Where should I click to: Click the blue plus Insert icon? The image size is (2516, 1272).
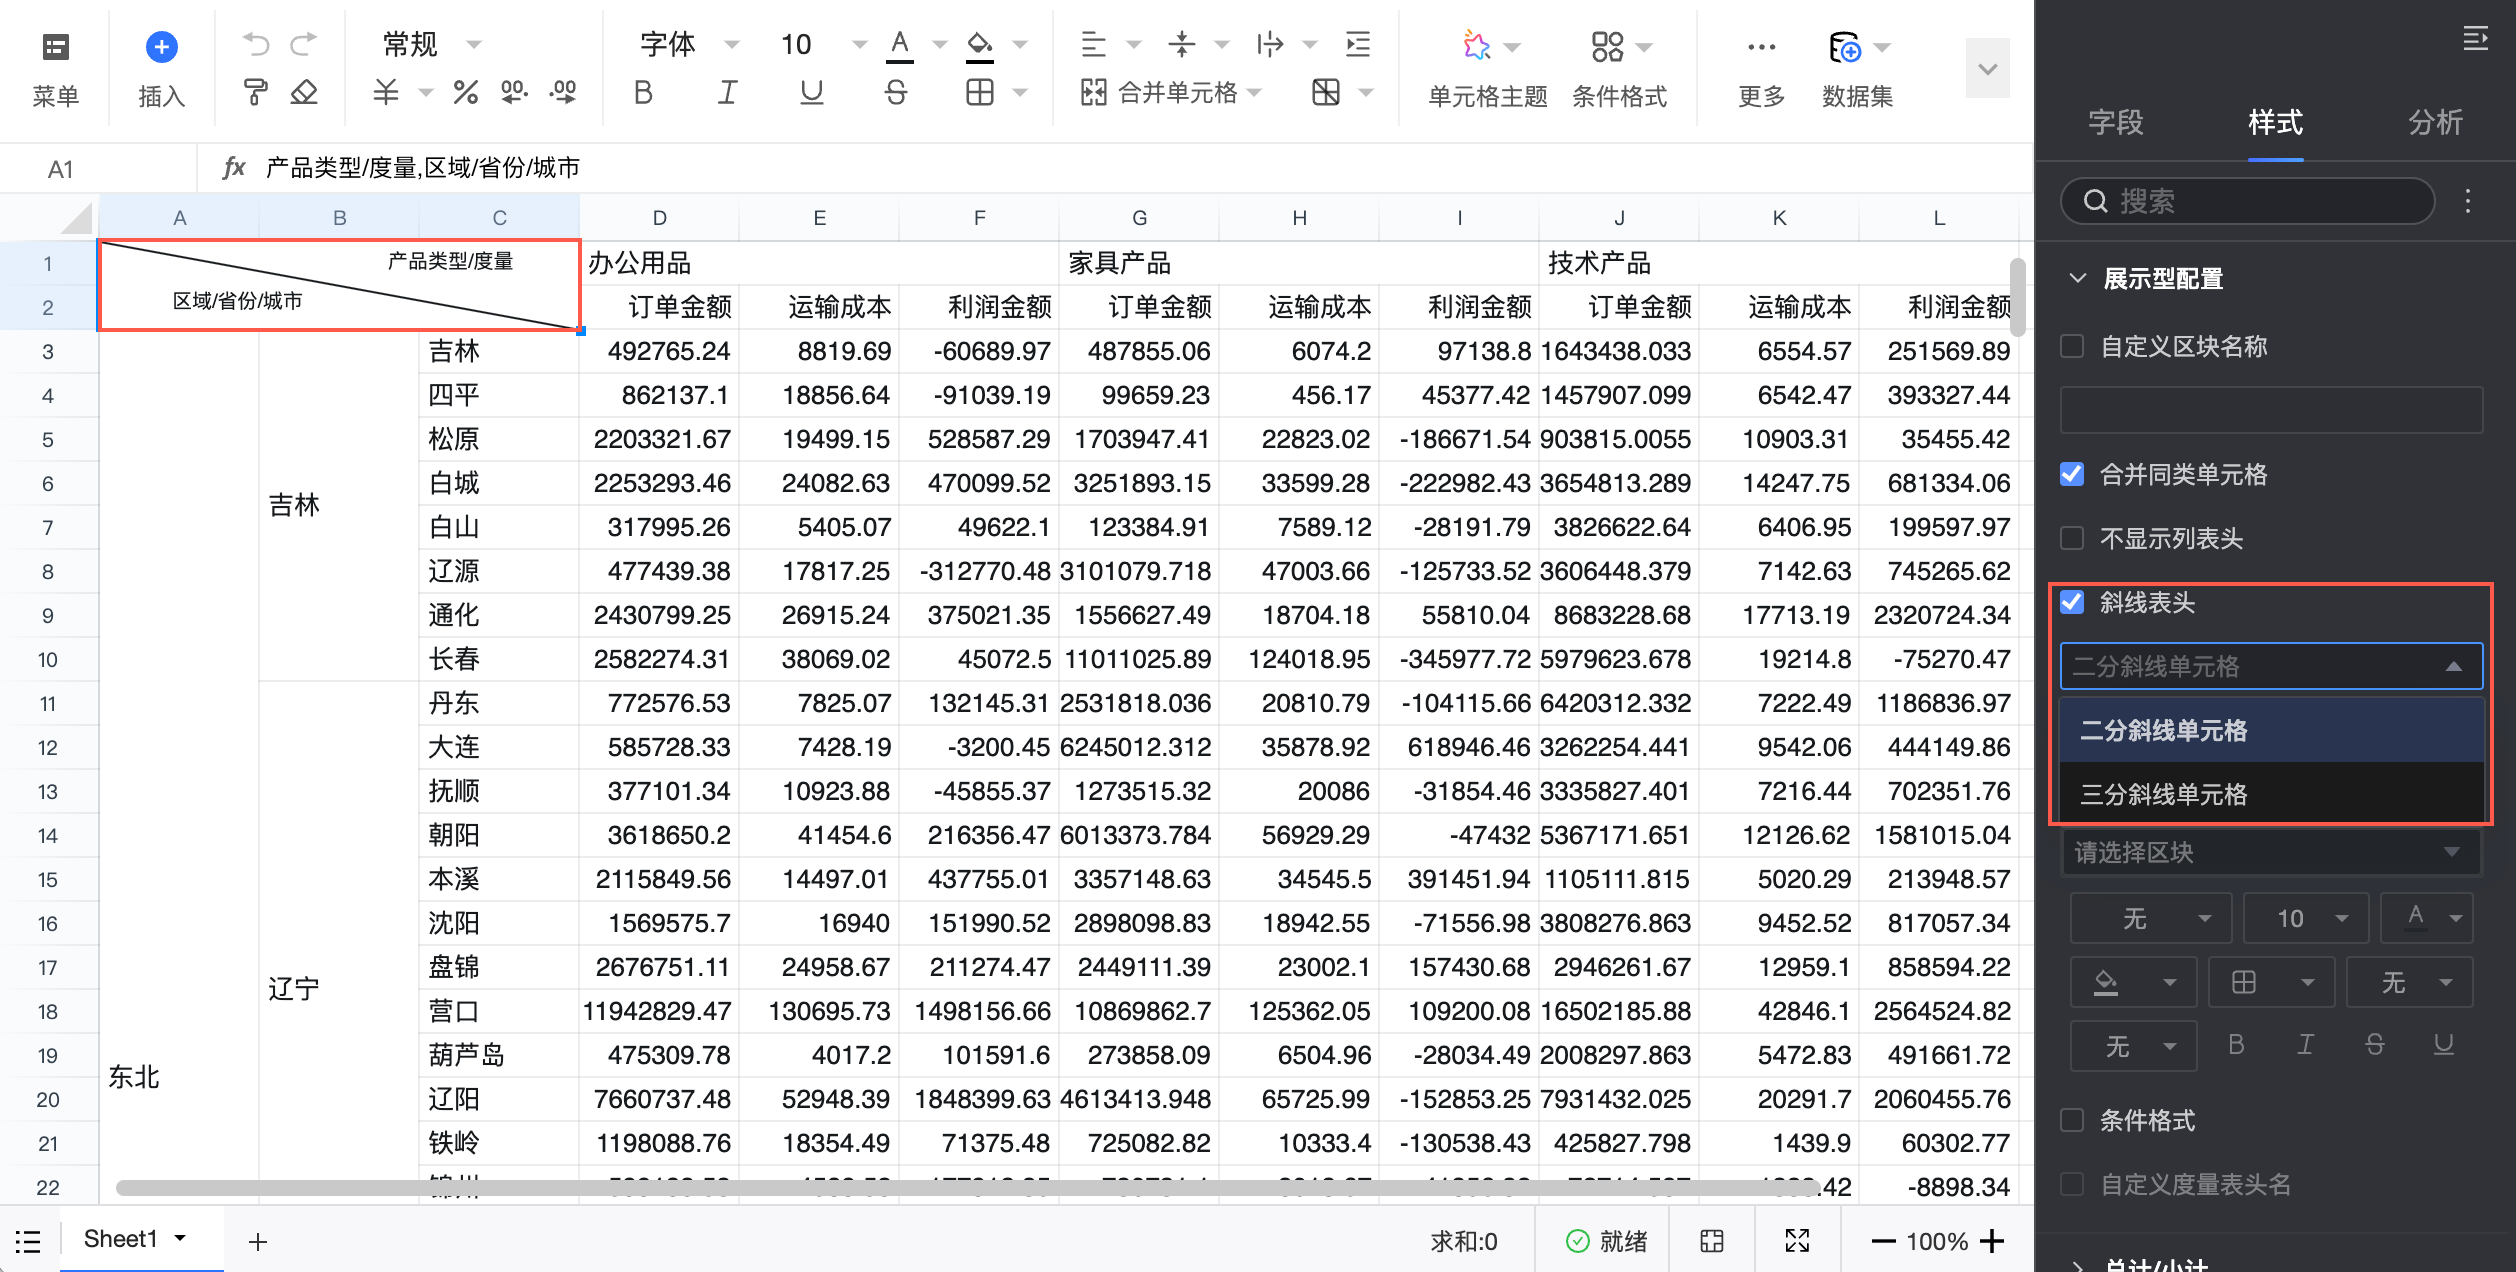click(x=161, y=47)
